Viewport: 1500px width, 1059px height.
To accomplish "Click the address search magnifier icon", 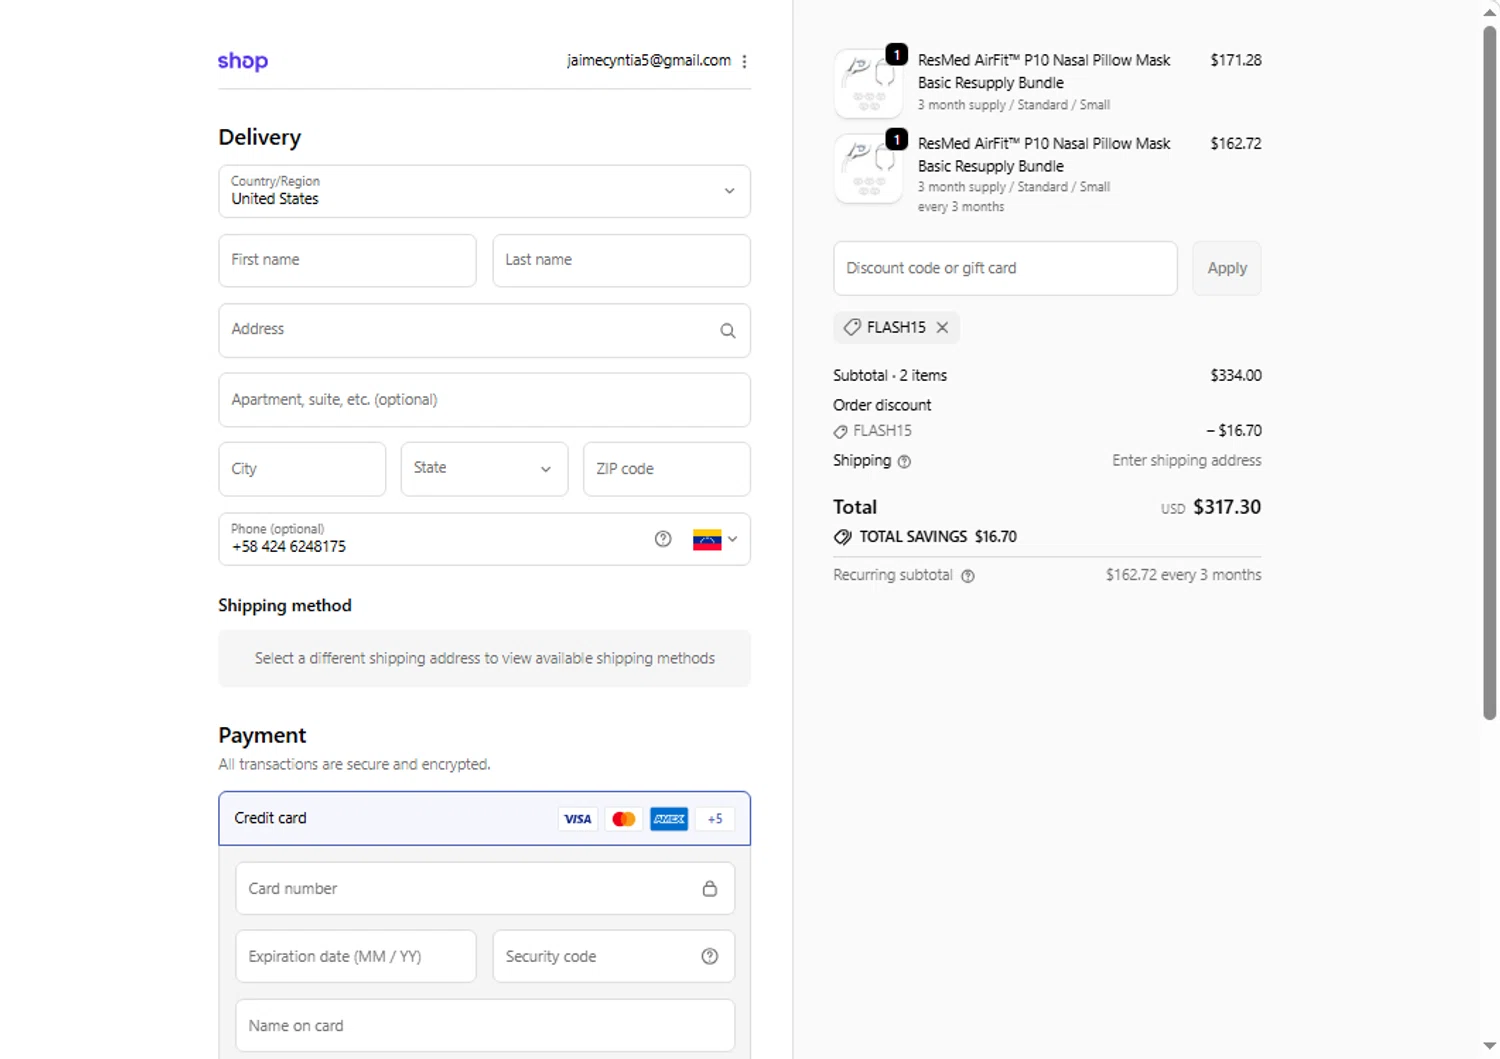I will click(728, 331).
